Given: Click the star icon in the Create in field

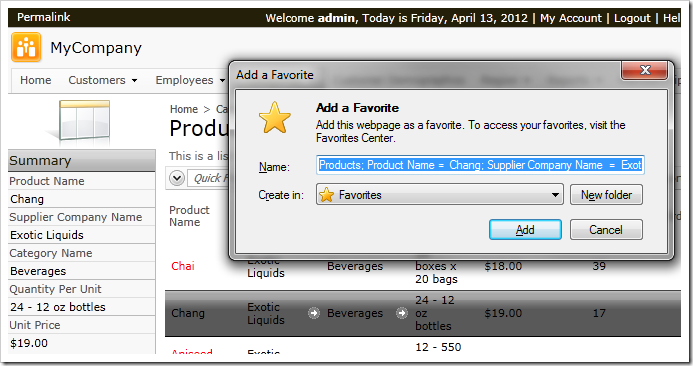Looking at the screenshot, I should (x=326, y=194).
